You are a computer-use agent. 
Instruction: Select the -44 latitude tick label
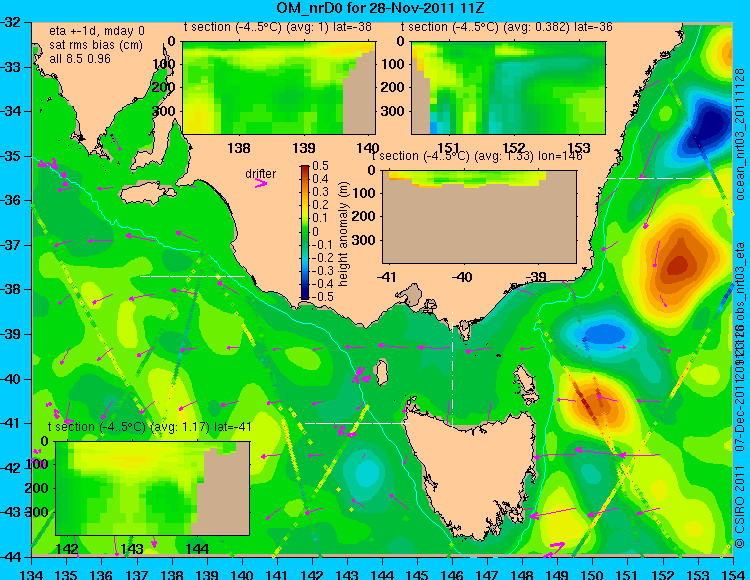pos(12,557)
